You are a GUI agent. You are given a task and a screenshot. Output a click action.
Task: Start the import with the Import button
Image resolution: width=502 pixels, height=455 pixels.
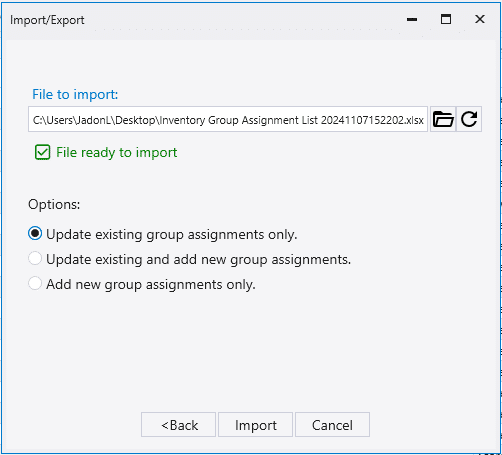(x=255, y=425)
